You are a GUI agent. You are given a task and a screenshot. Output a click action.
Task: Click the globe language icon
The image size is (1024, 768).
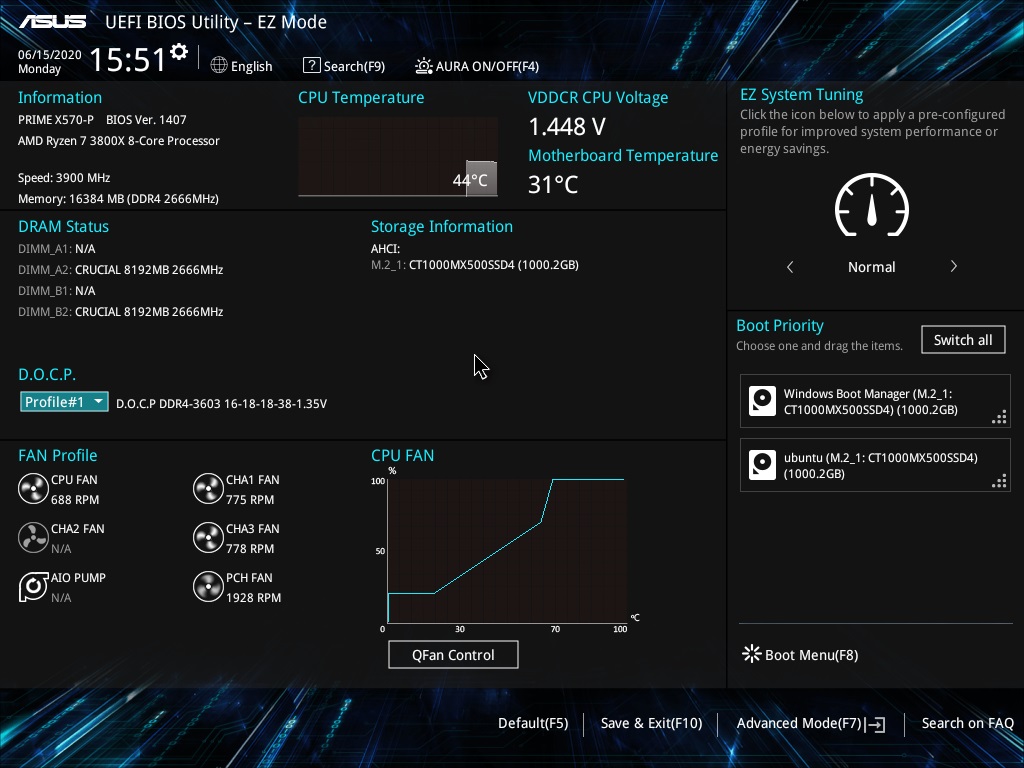219,65
